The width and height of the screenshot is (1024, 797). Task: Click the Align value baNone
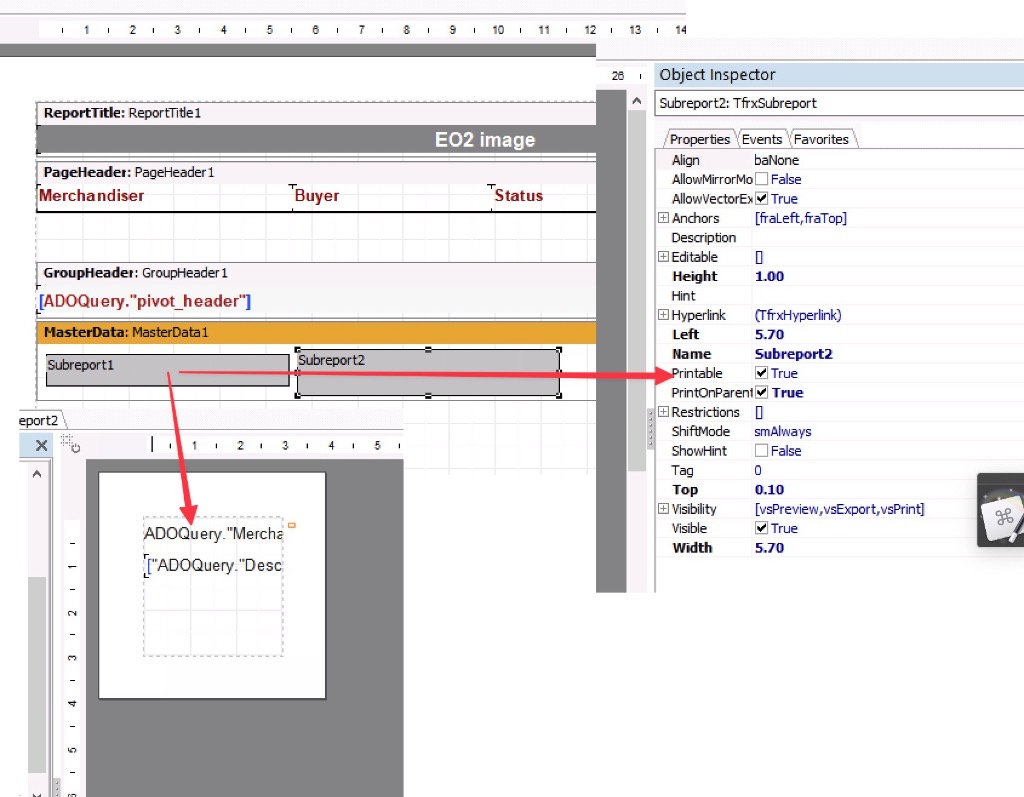[x=776, y=160]
